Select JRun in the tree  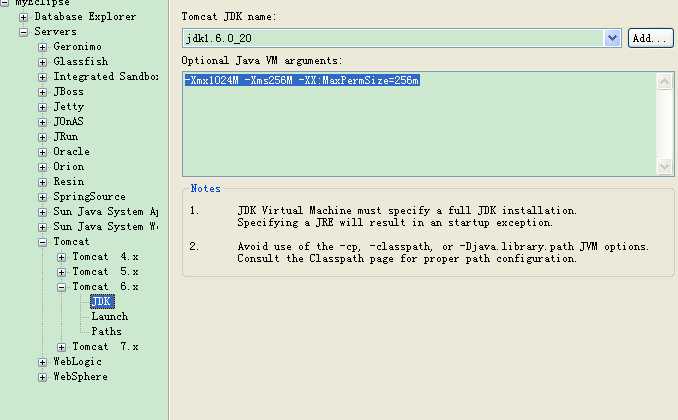click(x=66, y=136)
